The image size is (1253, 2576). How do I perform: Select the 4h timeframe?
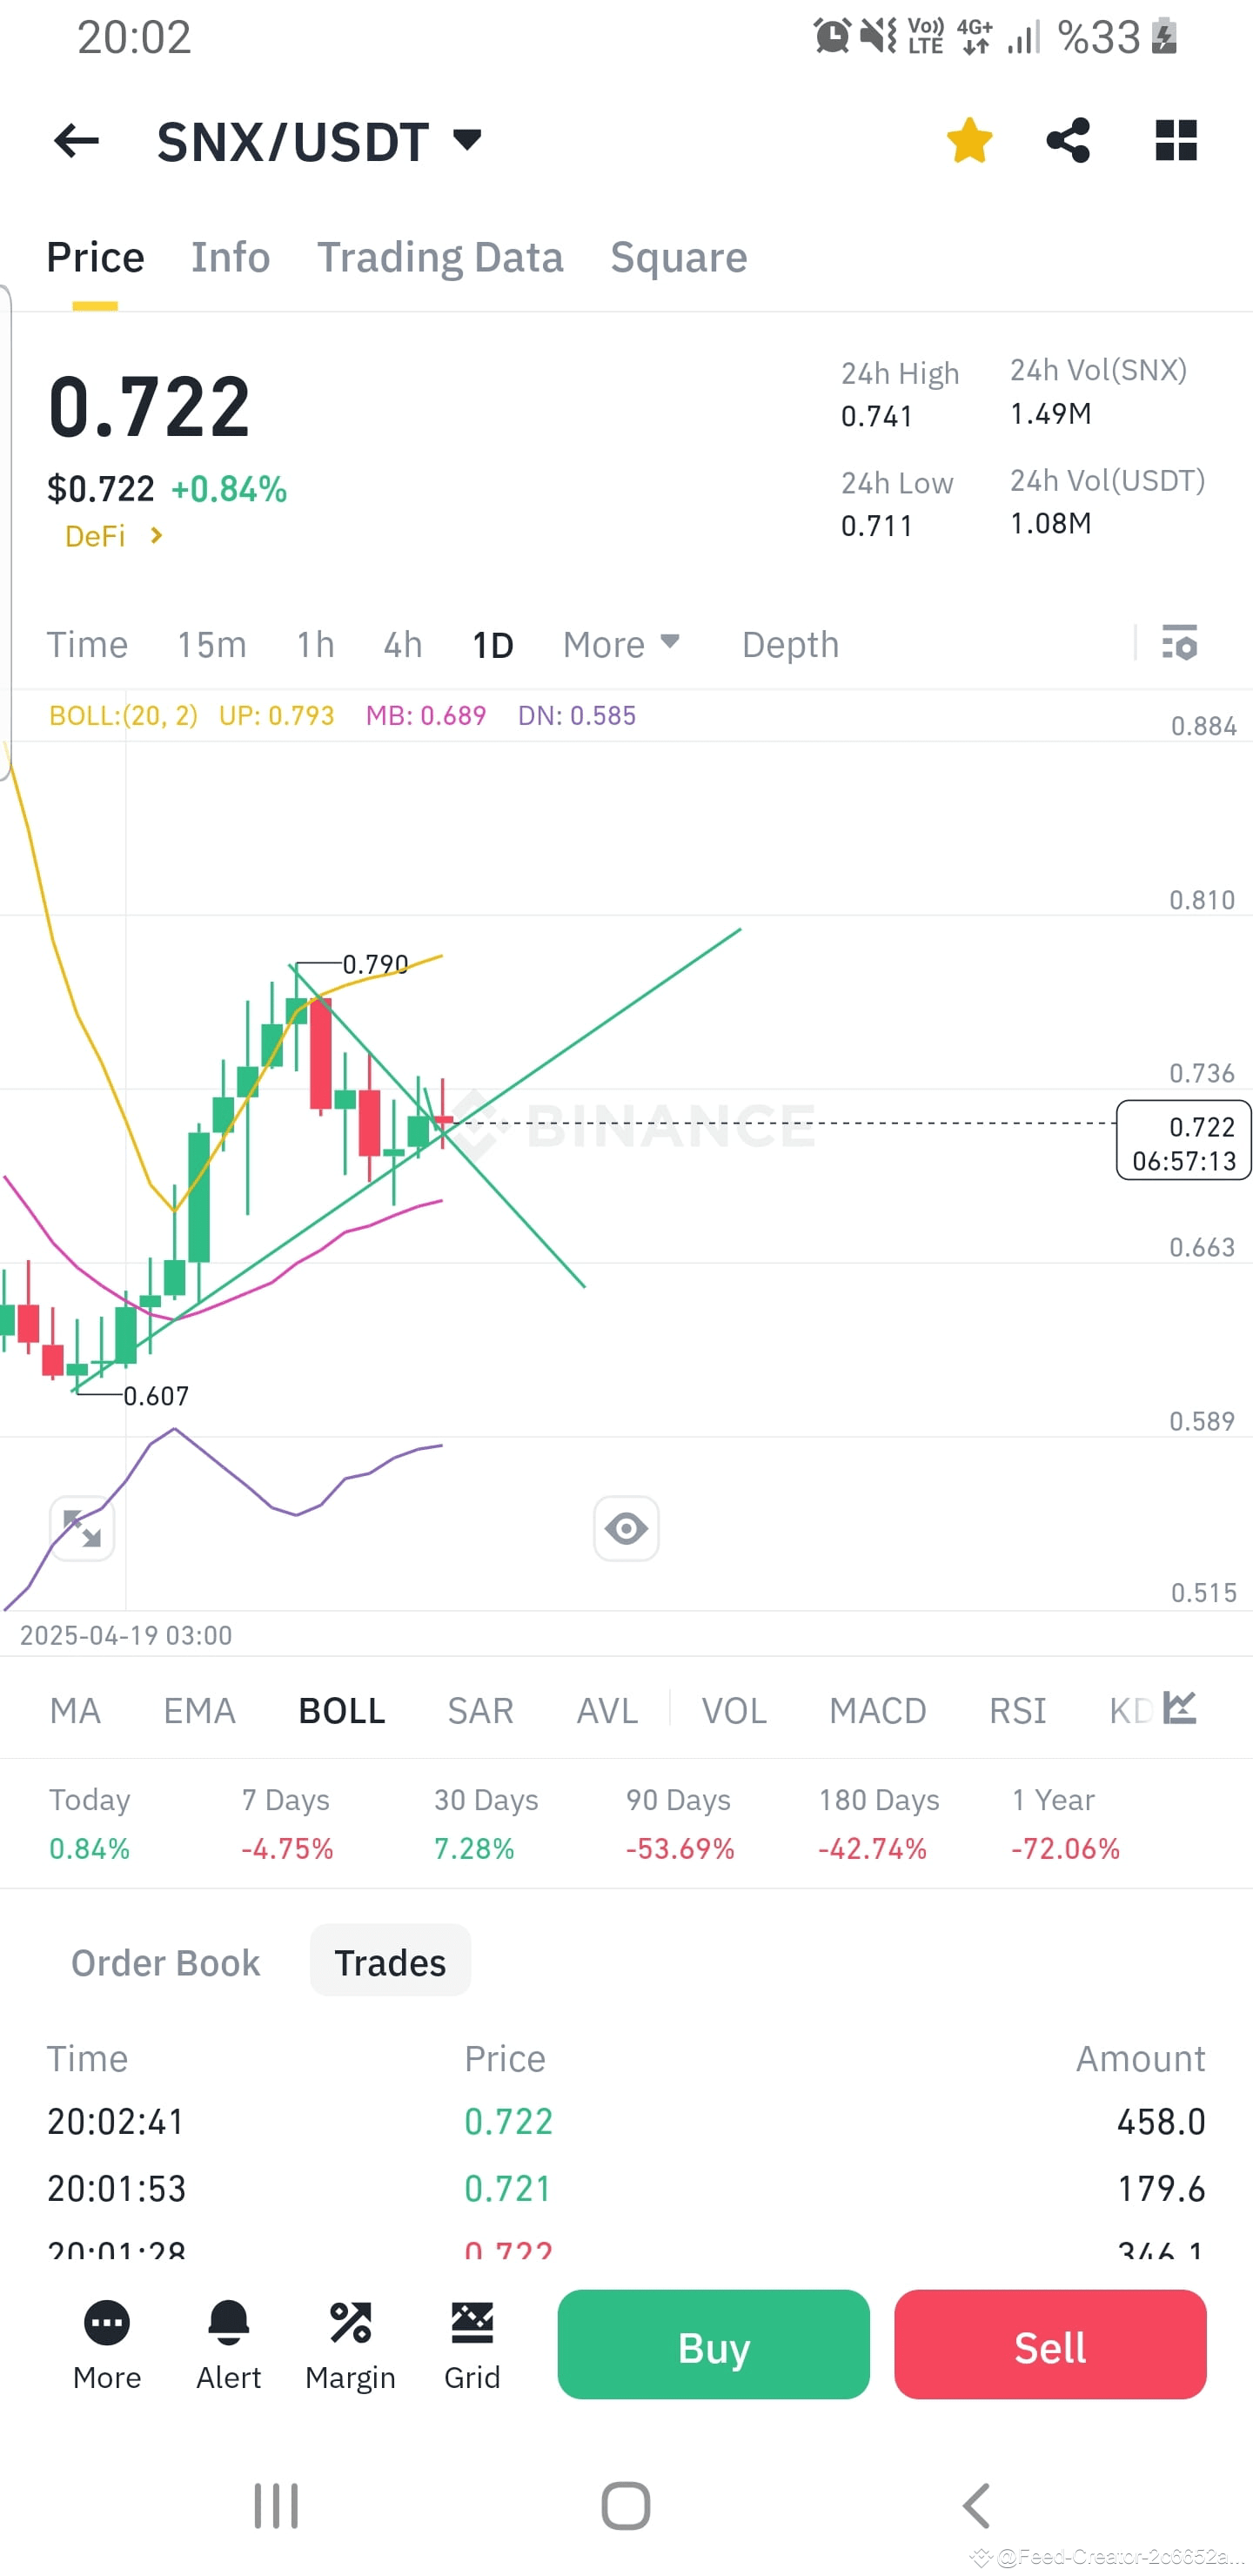[401, 645]
